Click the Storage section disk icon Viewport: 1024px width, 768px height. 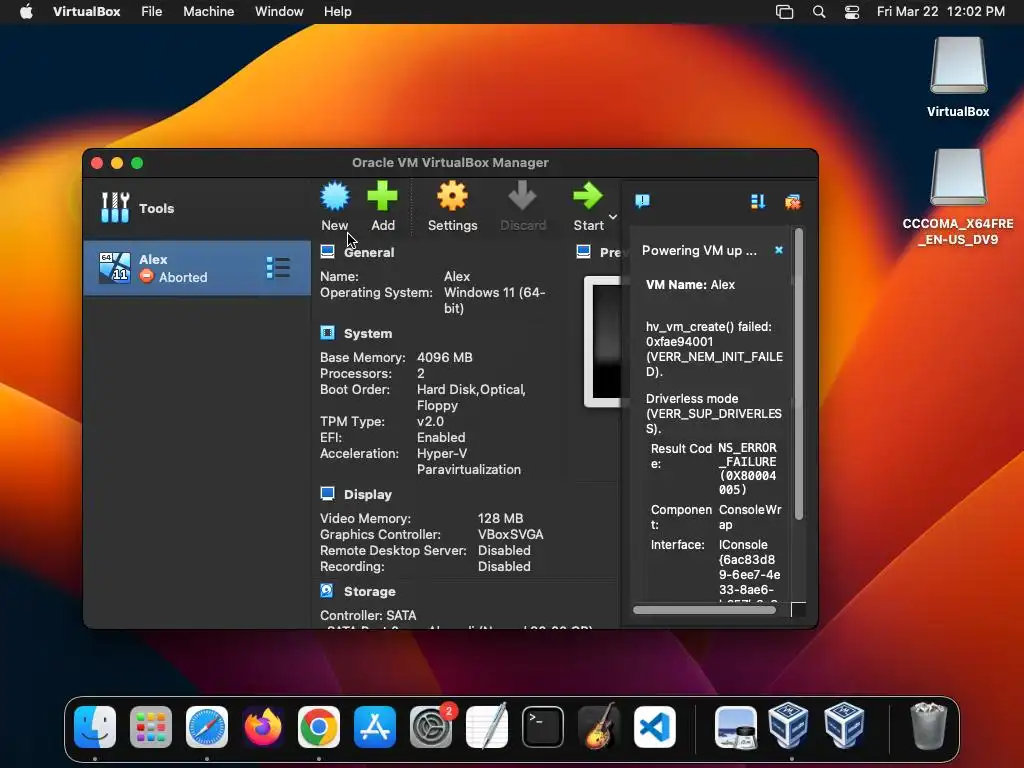(x=327, y=590)
